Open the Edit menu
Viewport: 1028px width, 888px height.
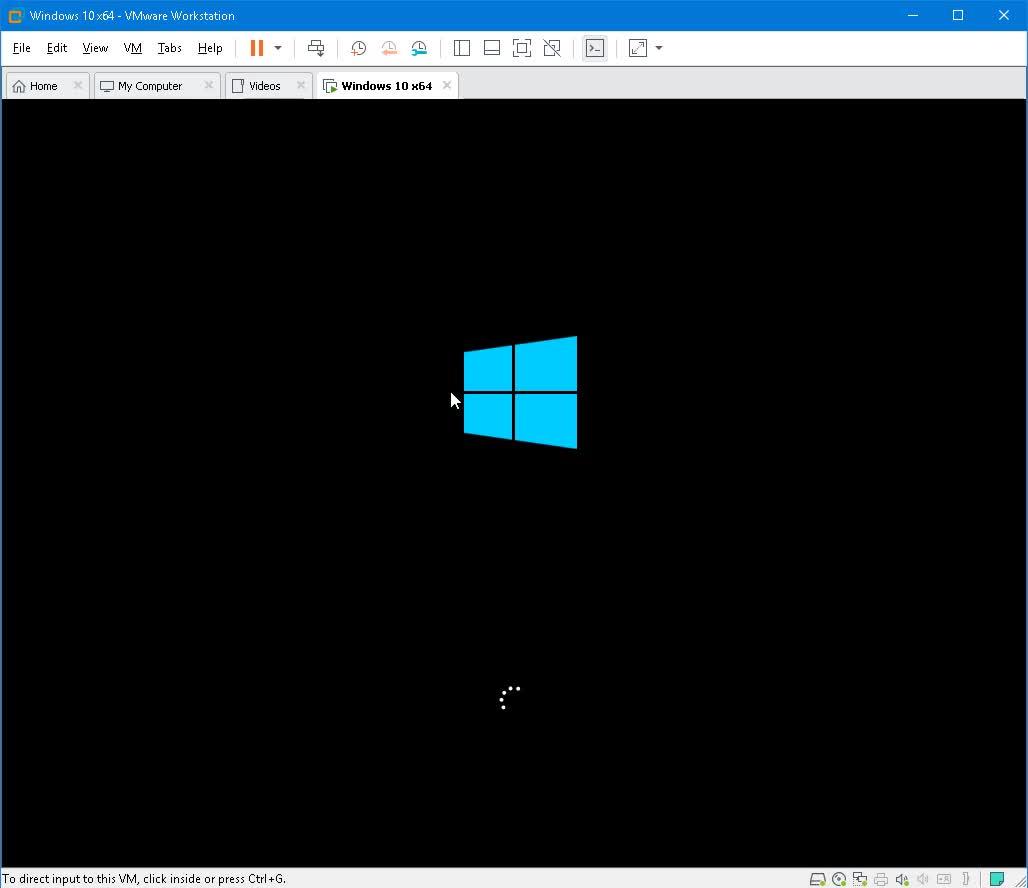56,48
